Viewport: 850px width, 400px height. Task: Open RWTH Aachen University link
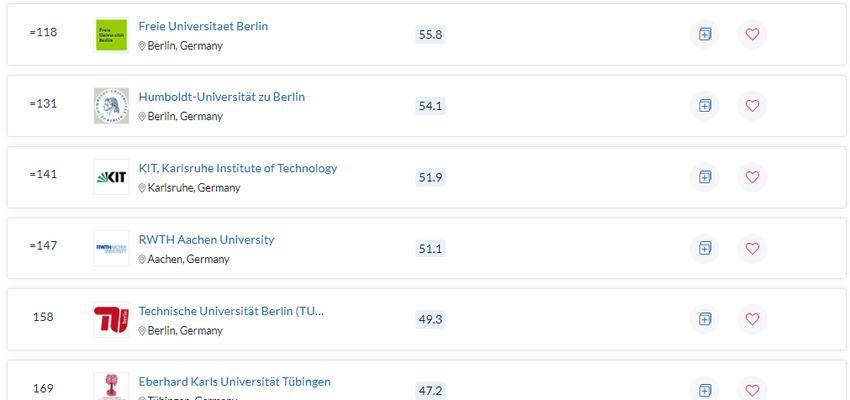[x=207, y=239]
